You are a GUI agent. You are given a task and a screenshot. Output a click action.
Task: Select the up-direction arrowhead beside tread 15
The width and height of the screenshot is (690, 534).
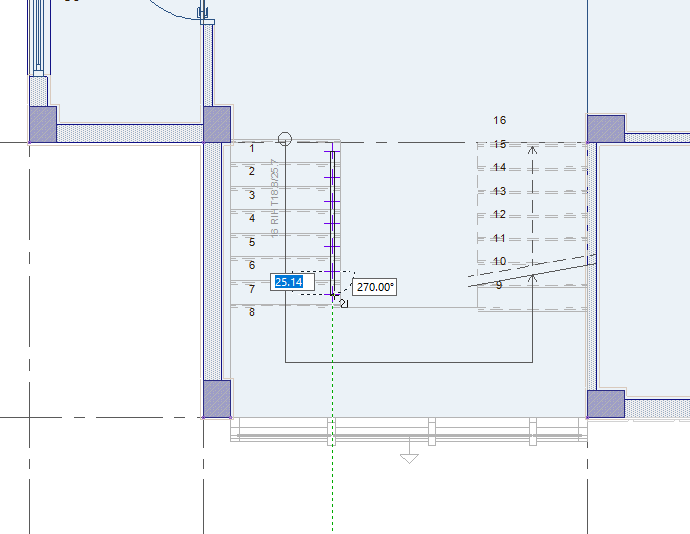coord(532,150)
